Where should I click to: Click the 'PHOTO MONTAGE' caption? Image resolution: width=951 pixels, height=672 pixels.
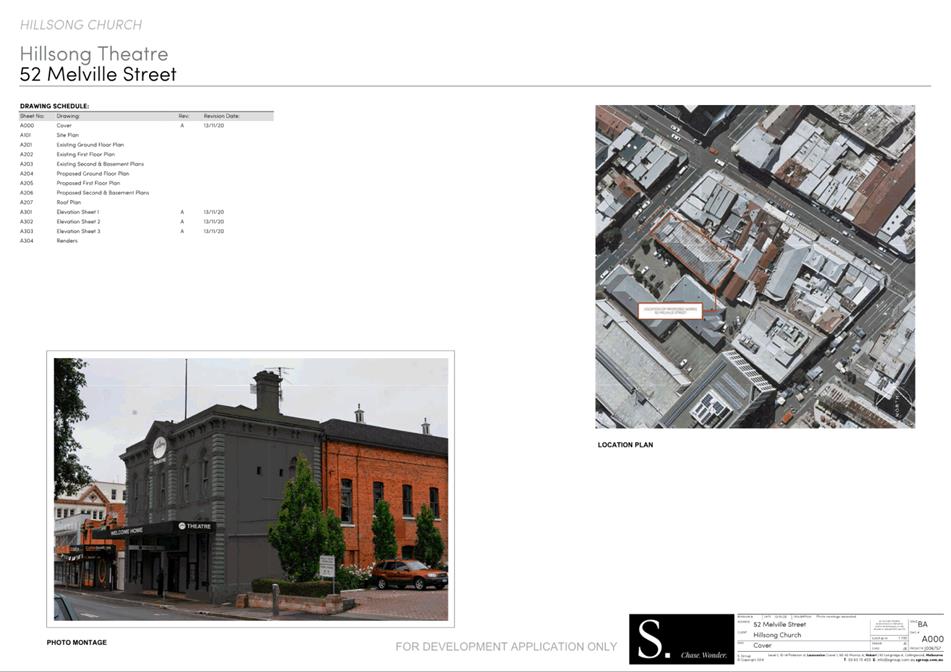[x=76, y=642]
